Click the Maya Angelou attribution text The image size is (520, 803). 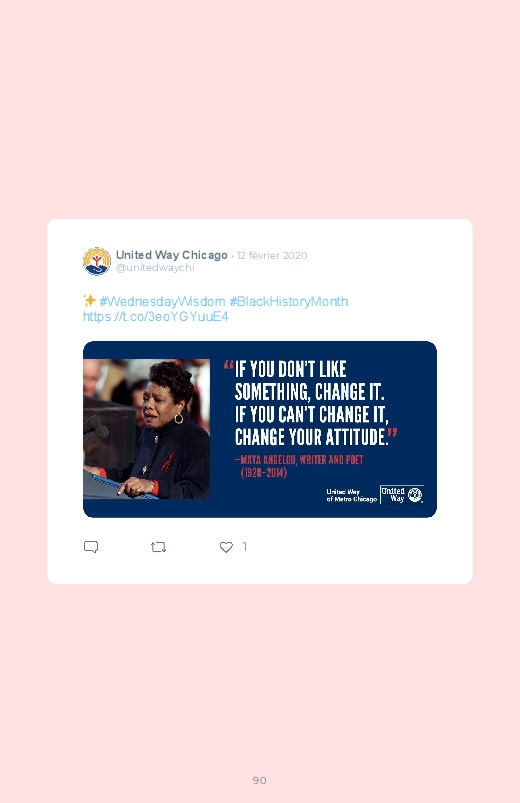point(299,466)
